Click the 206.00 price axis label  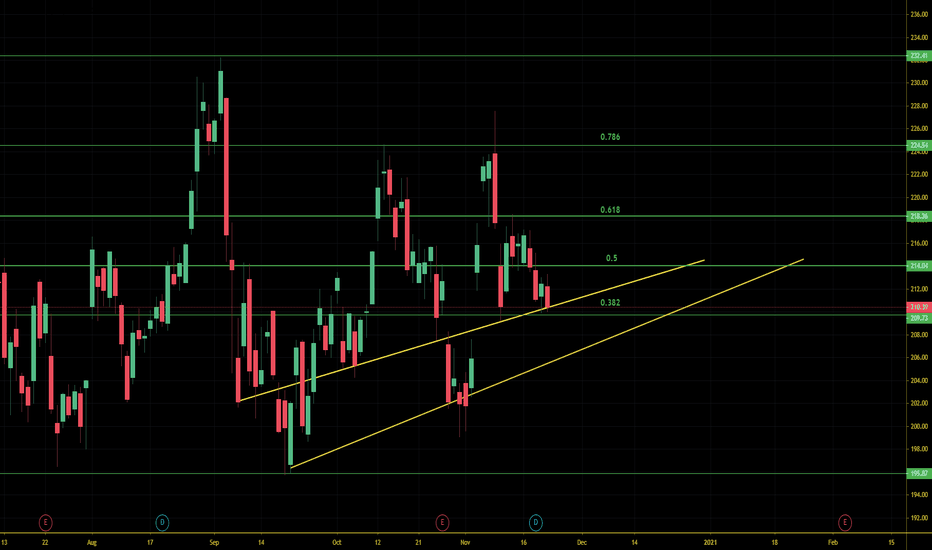[919, 358]
